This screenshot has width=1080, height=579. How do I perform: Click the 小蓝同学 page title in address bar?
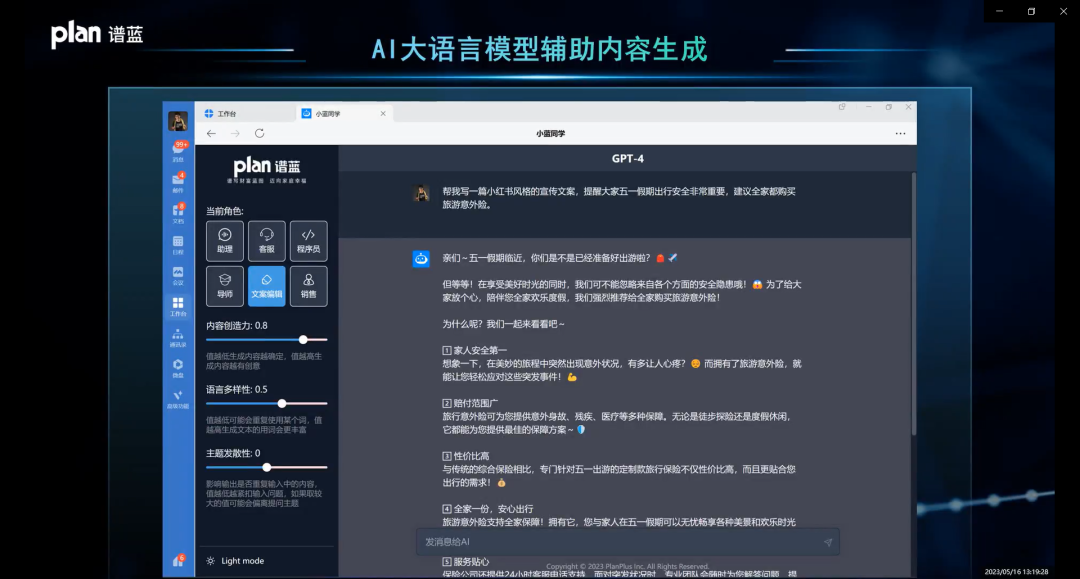coord(550,134)
